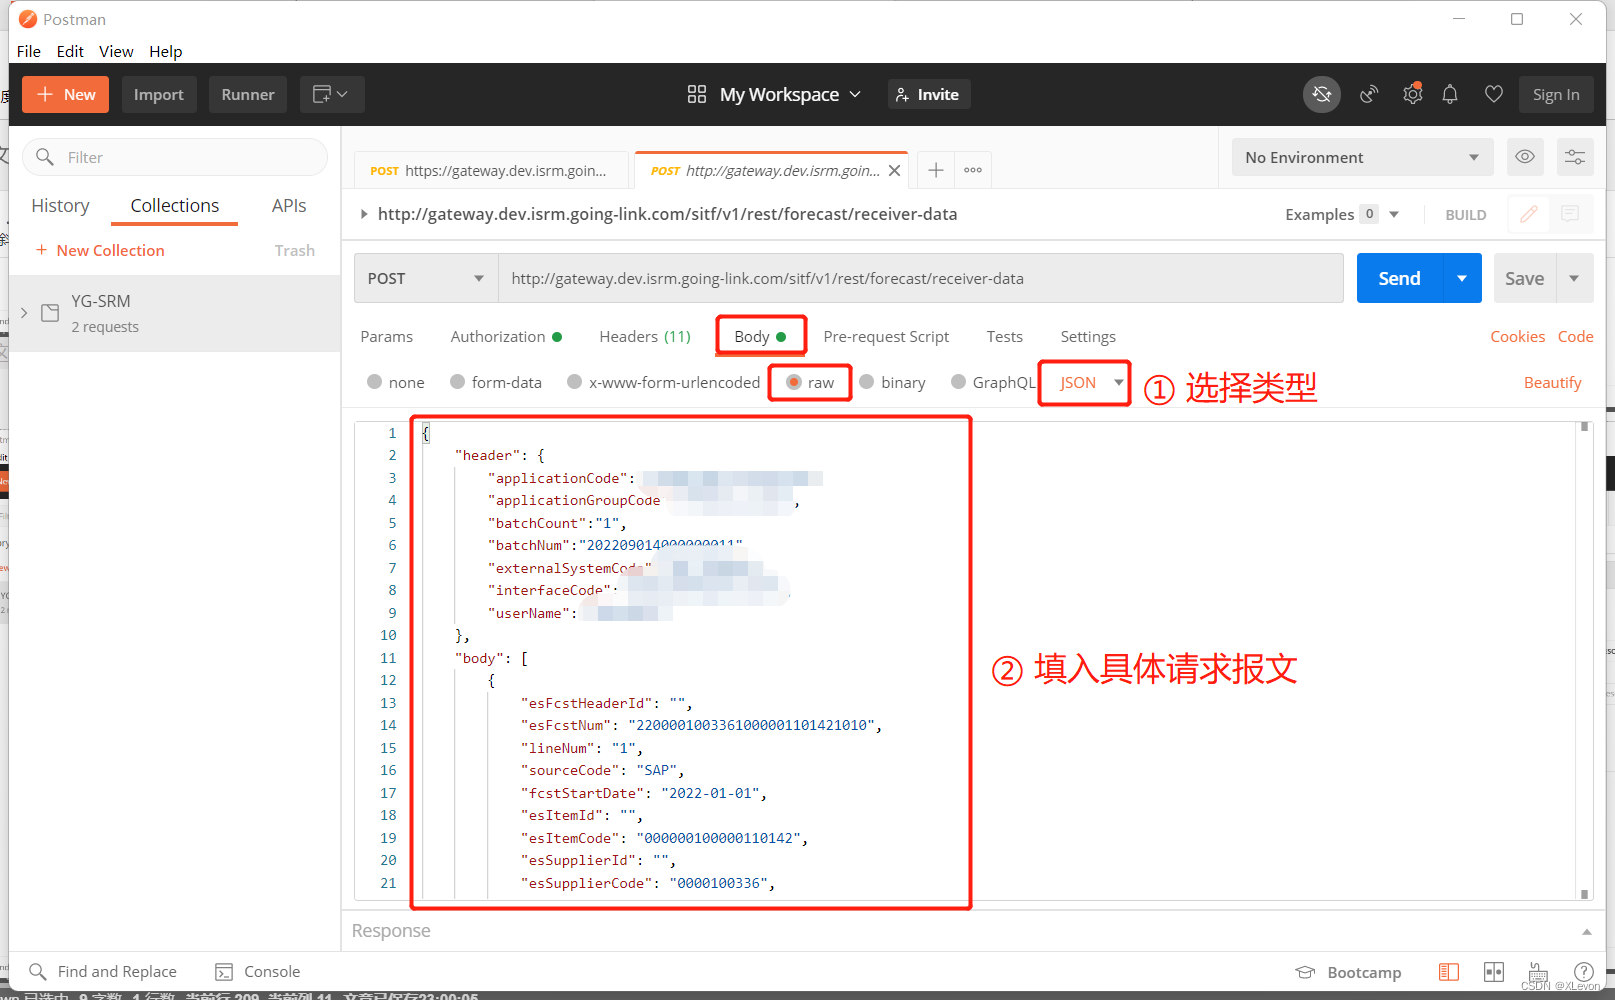Screen dimensions: 1615x1000
Task: Open the Edit menu
Action: click(70, 51)
